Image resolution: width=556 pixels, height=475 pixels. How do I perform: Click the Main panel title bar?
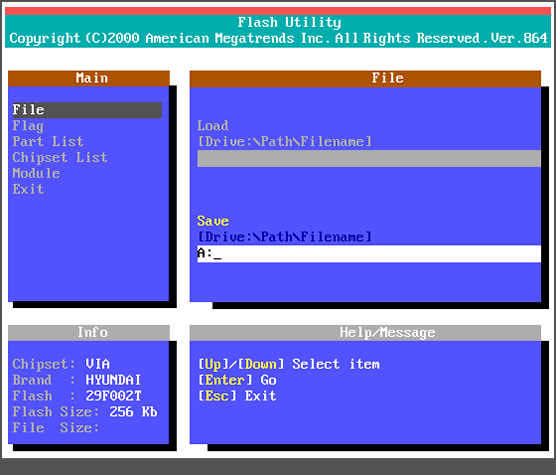[89, 78]
